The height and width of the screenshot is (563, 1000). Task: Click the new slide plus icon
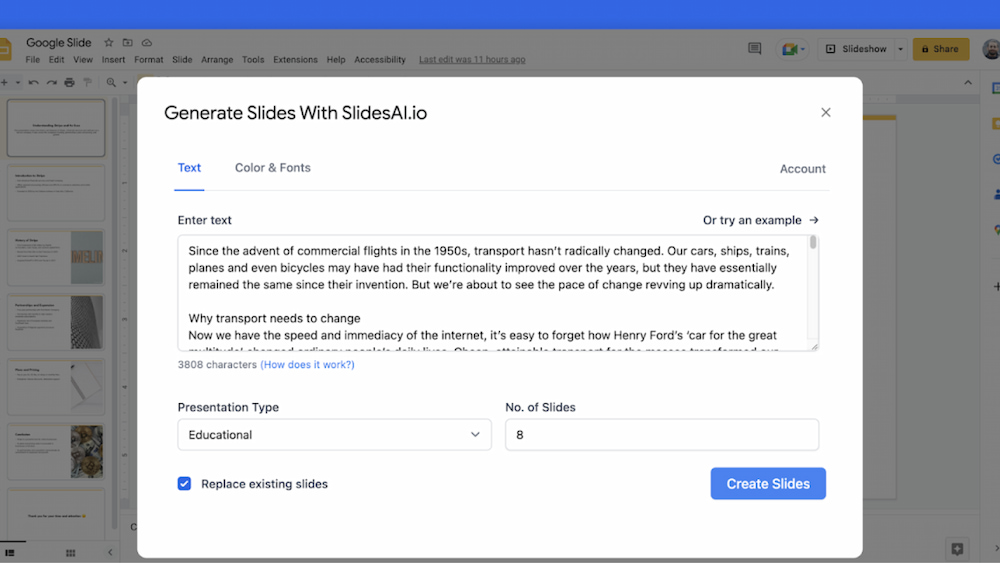tap(4, 82)
